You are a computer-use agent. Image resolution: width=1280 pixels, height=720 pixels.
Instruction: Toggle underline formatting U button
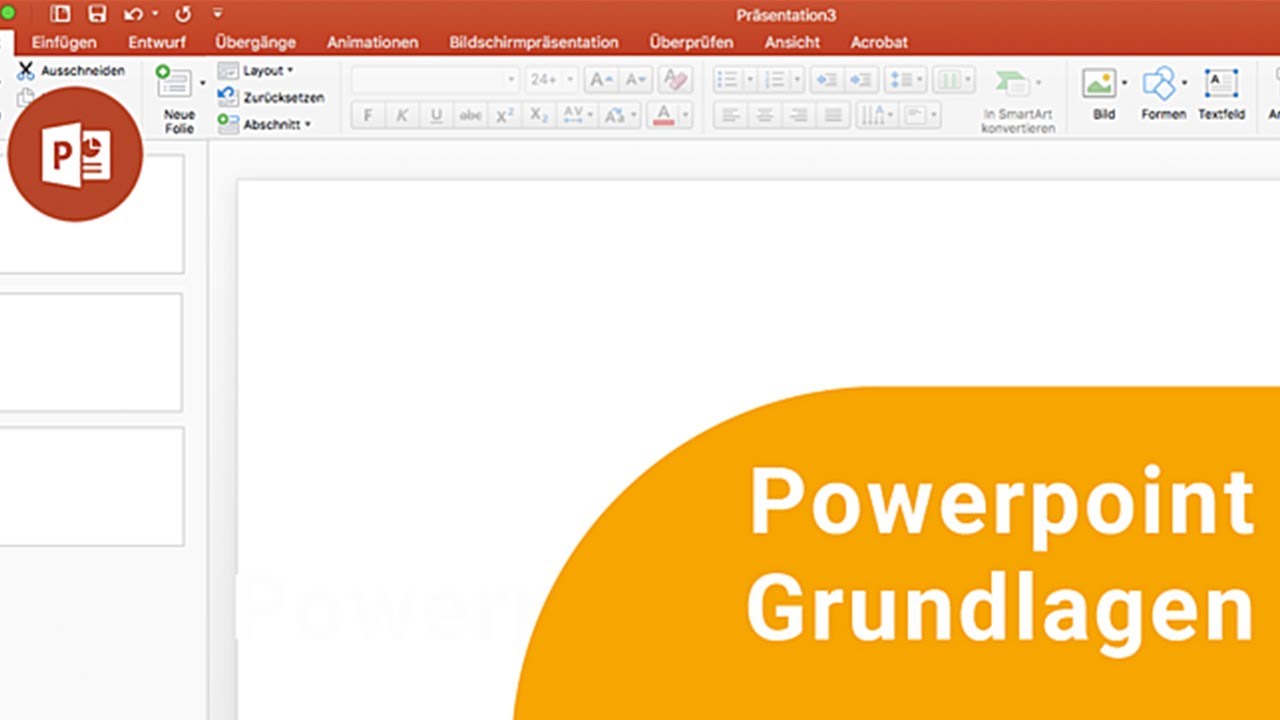click(x=436, y=116)
